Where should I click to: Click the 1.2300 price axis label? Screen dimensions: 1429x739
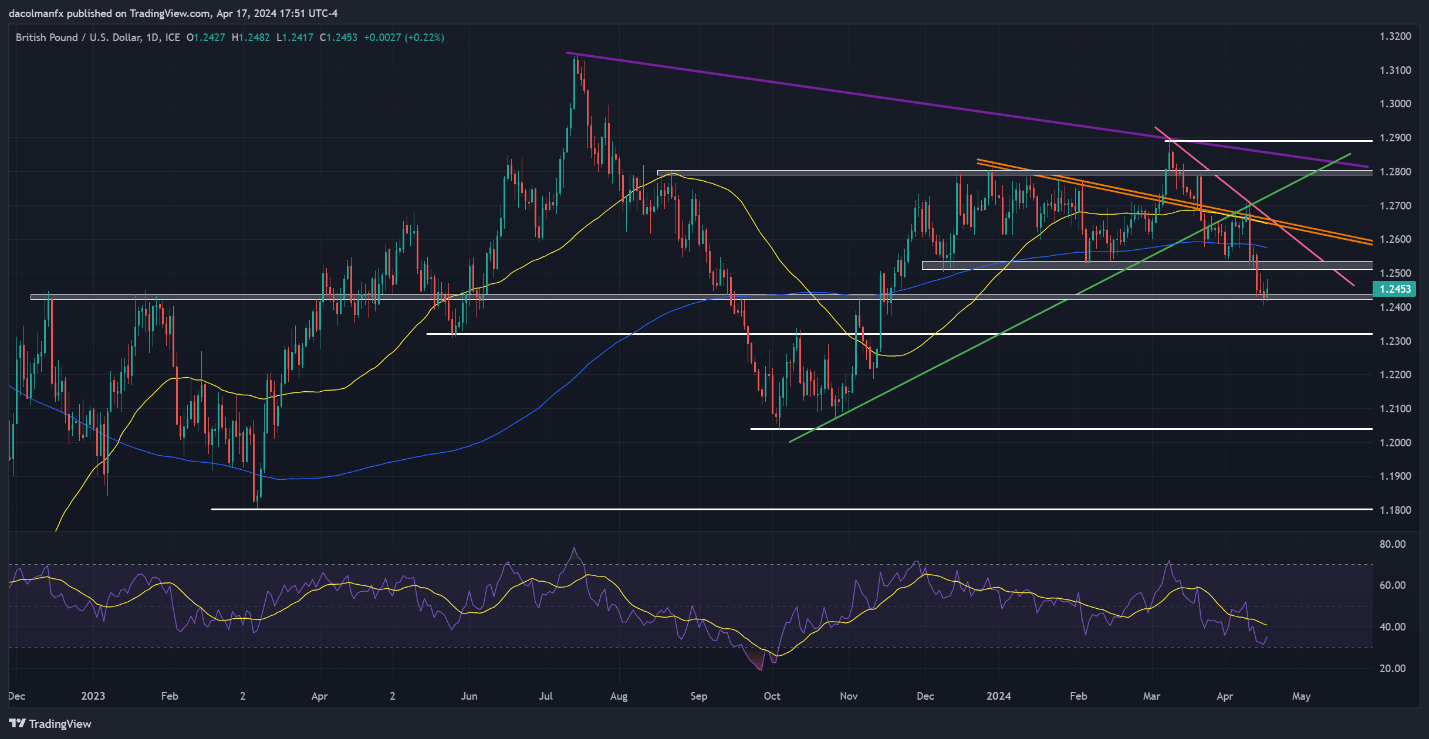[x=1395, y=341]
